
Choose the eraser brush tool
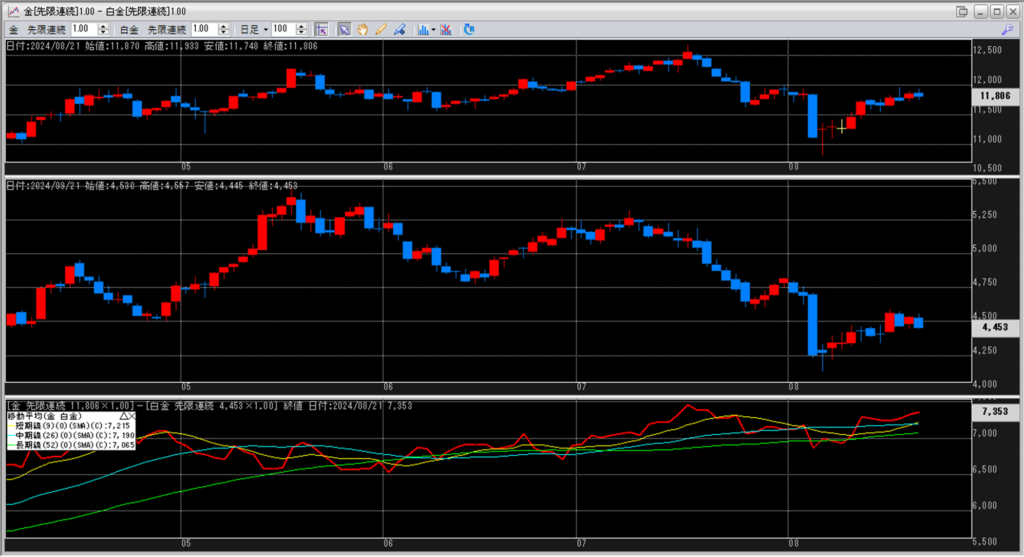[x=399, y=29]
